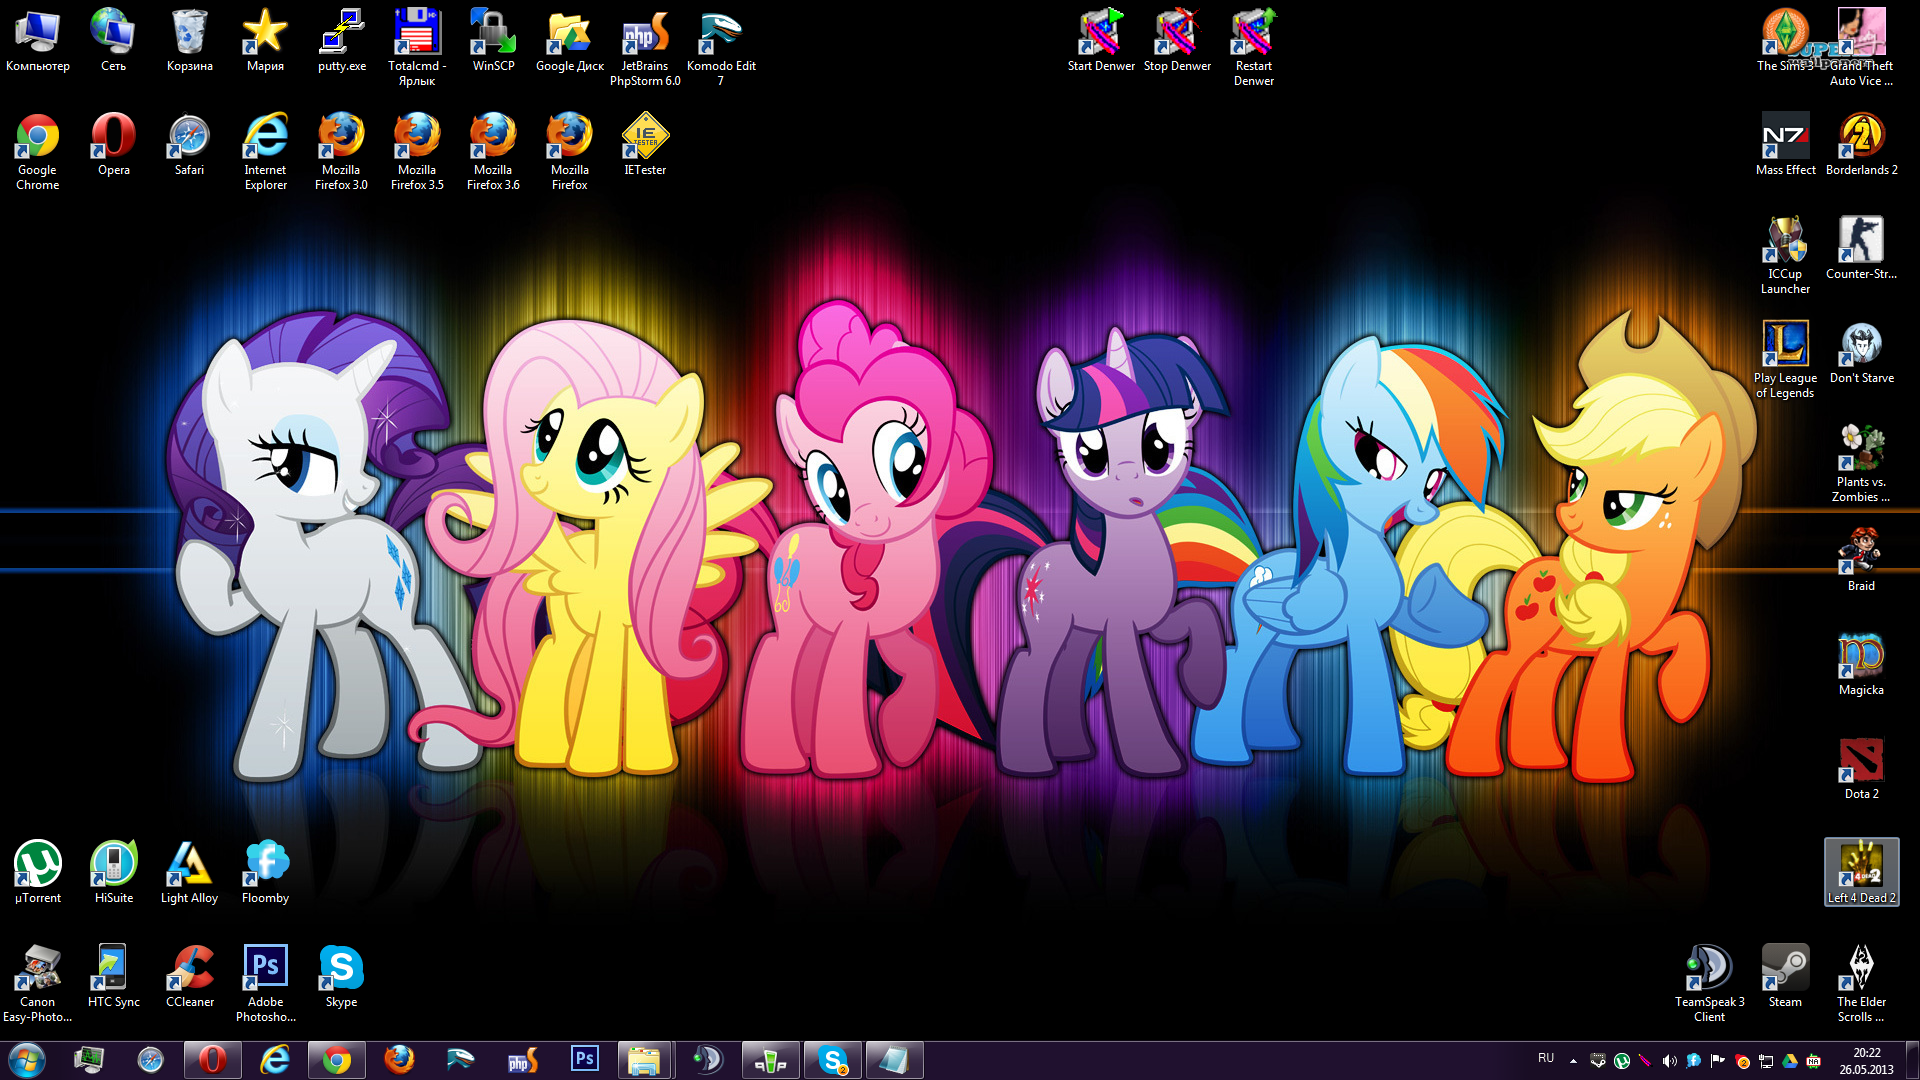Launch CCleaner desktop icon
Image resolution: width=1920 pixels, height=1080 pixels.
coord(189,977)
